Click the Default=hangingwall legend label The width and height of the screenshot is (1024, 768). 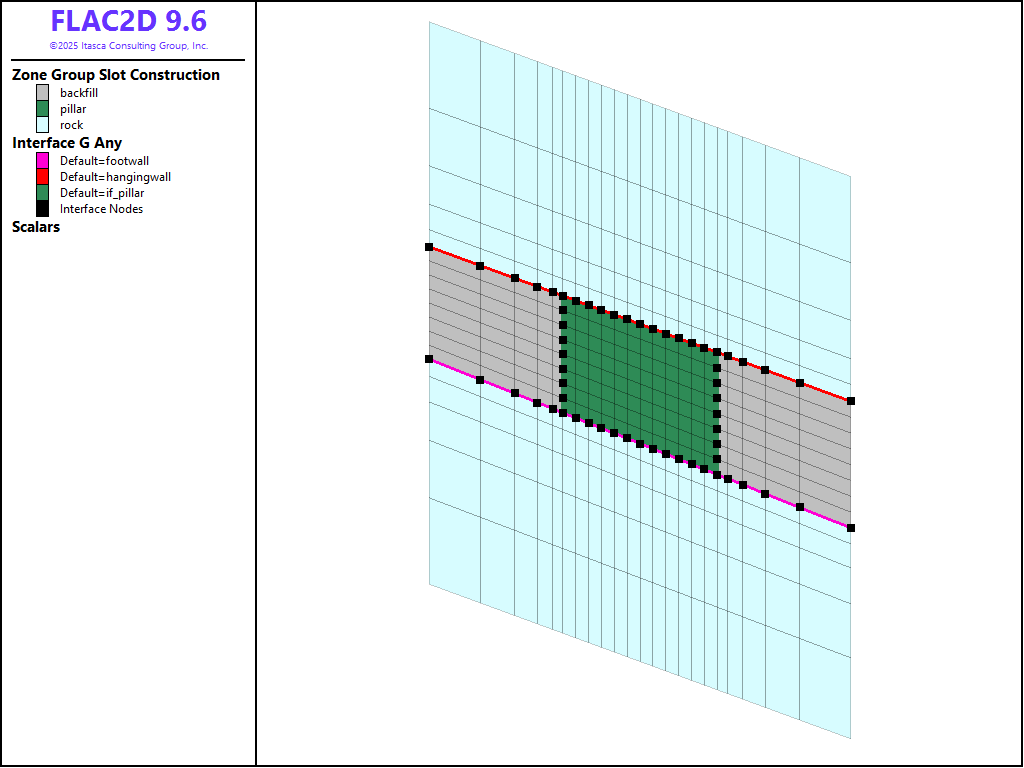coord(115,177)
